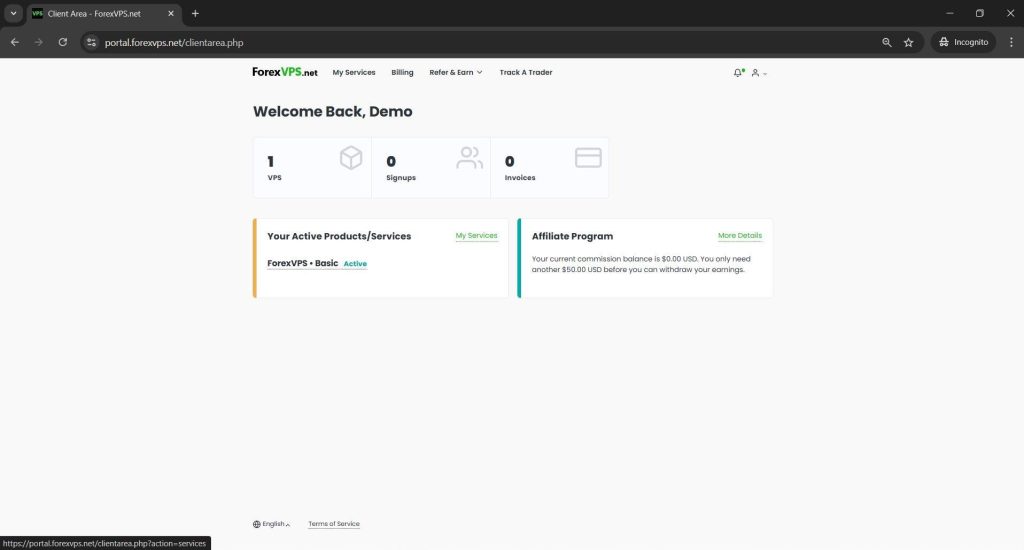Click the Invoices card icon
This screenshot has height=550, width=1024.
(x=588, y=157)
